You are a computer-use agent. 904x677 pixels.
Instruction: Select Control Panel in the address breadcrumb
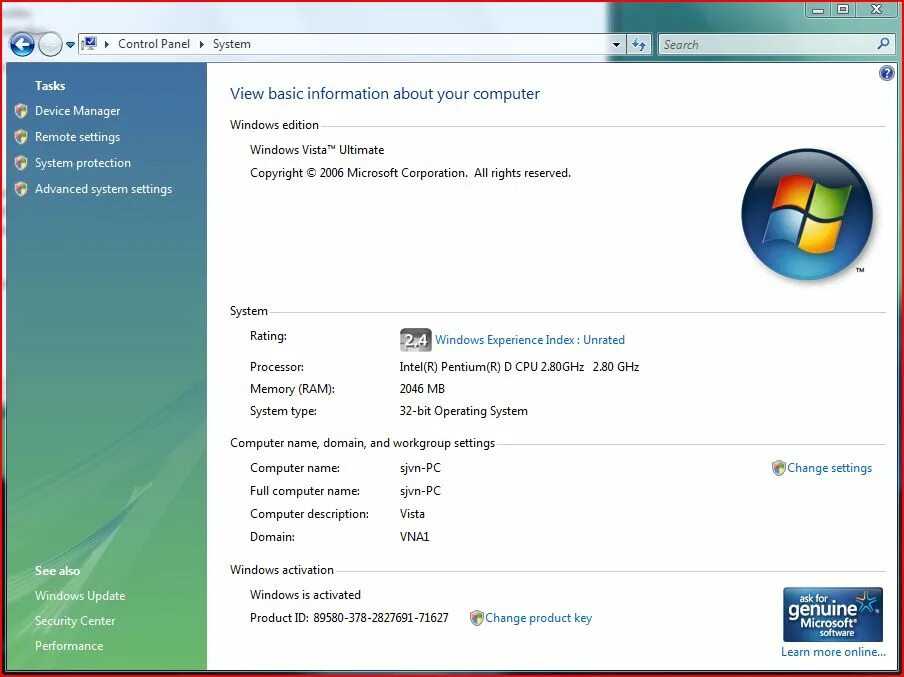[154, 44]
